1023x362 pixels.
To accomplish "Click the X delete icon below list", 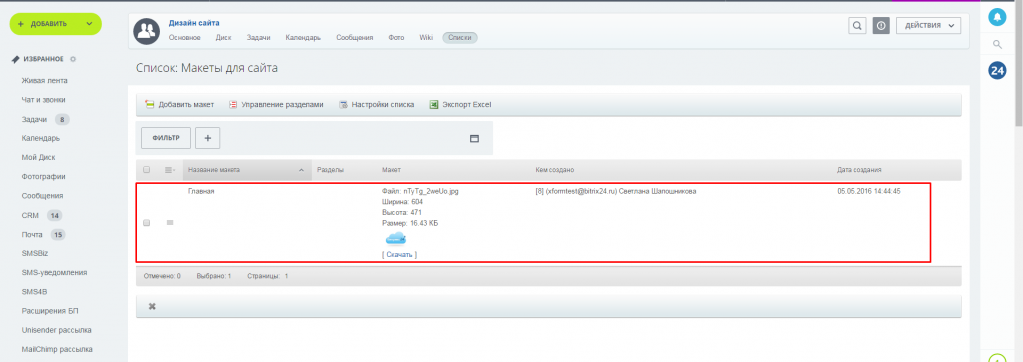I will pos(152,307).
